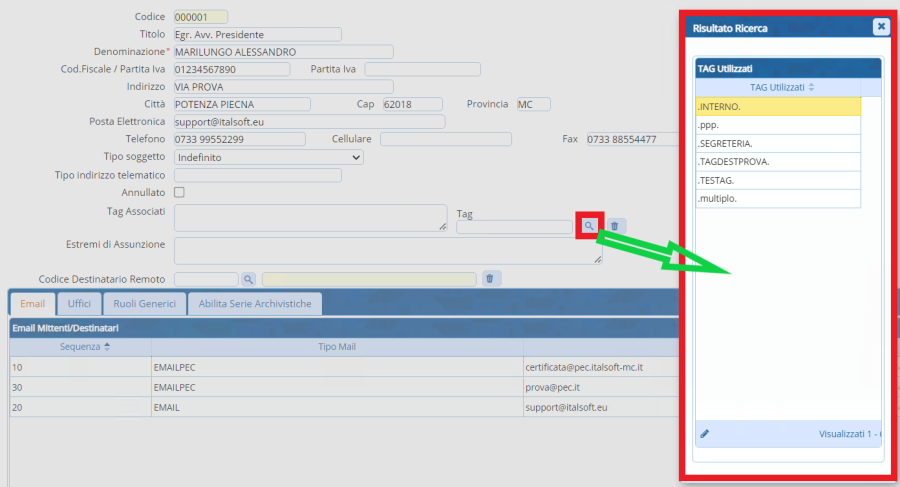Screen dimensions: 900x487
Task: Select the certificata@pec.italsoft-mc.it email row
Action: pyautogui.click(x=340, y=368)
